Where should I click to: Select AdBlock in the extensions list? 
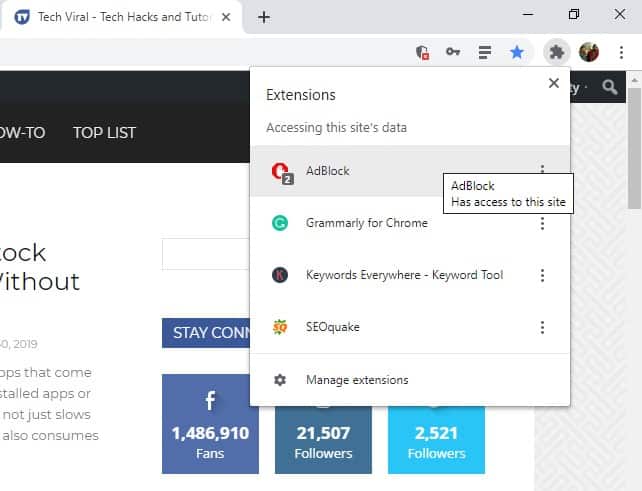409,171
